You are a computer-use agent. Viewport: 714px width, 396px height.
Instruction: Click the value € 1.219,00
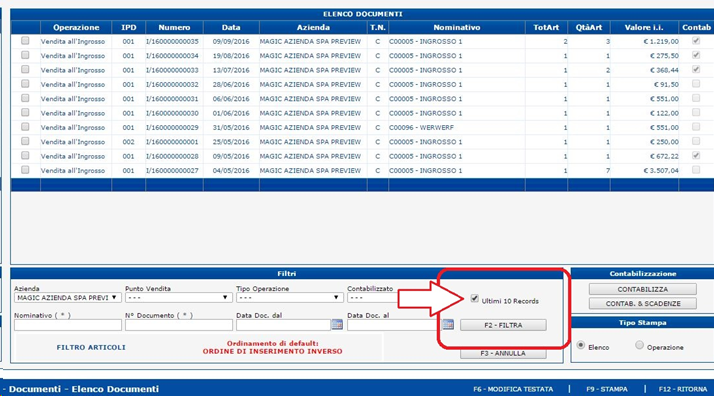tap(661, 41)
